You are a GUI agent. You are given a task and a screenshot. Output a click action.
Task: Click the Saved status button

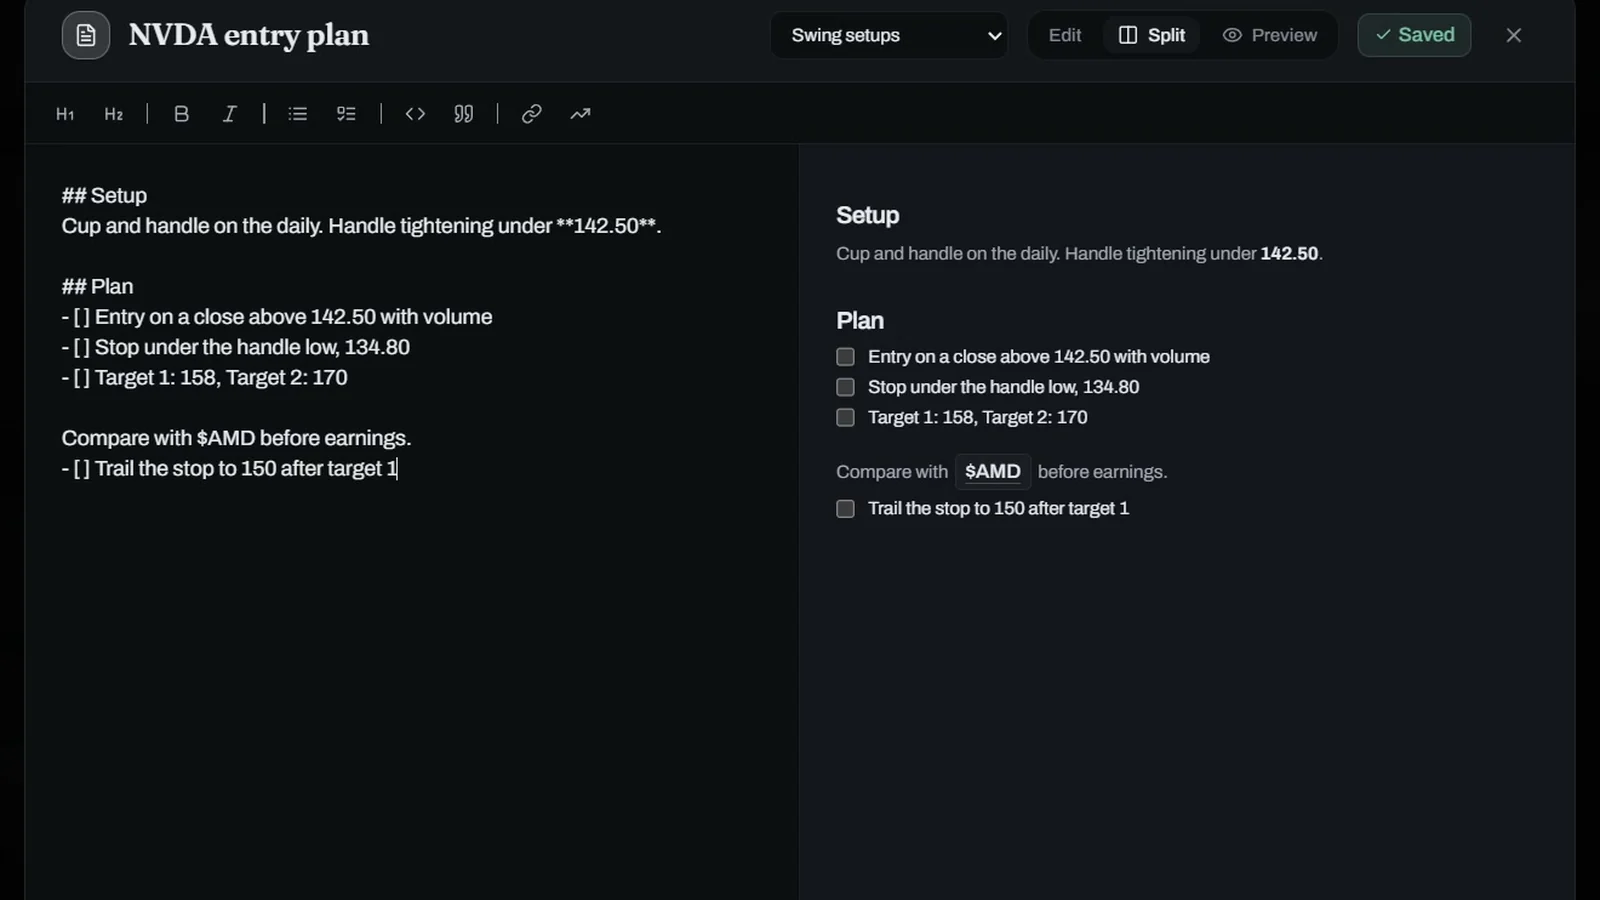(1414, 35)
